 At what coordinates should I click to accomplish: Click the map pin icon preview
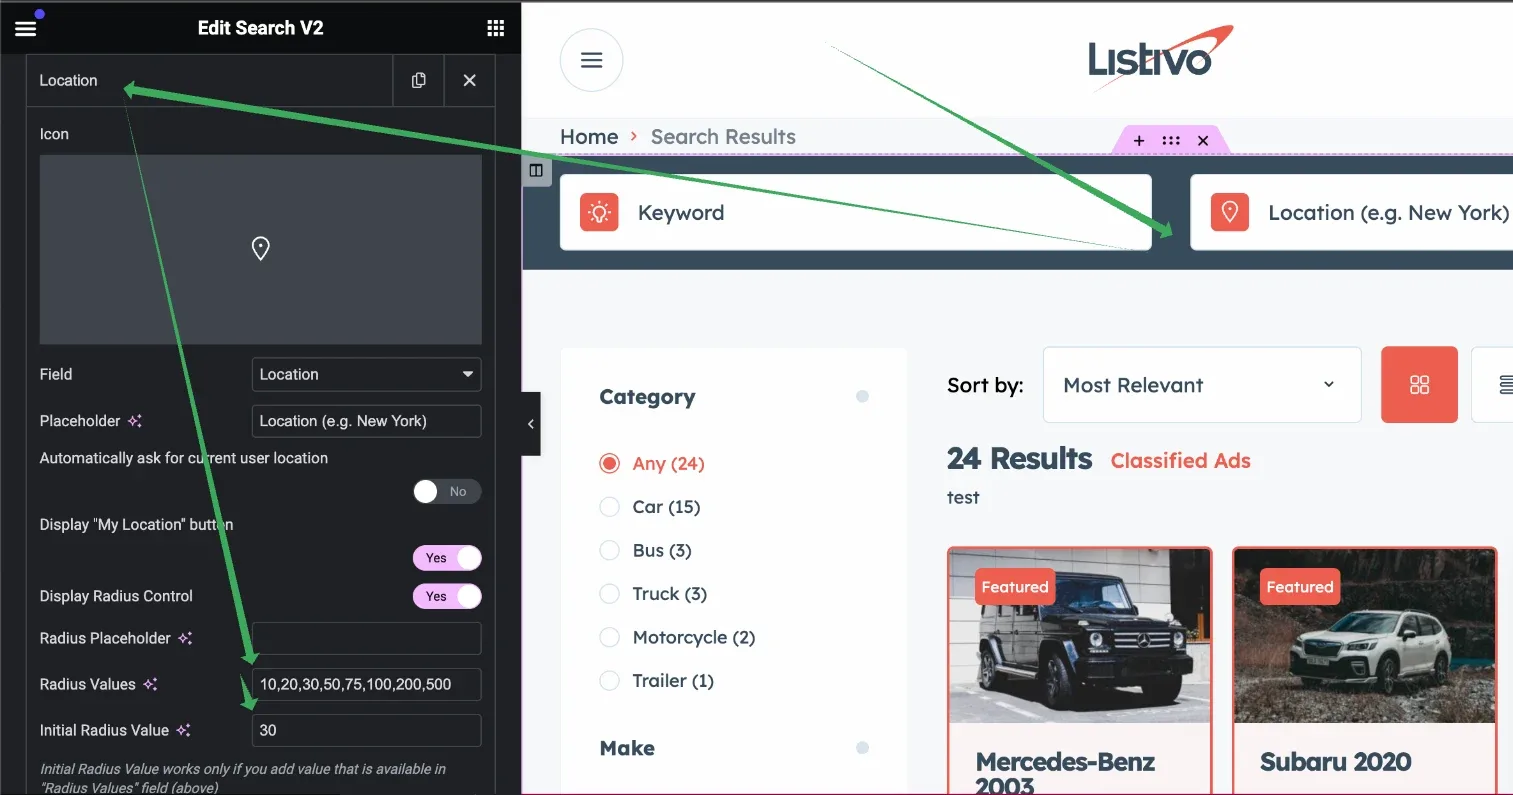[260, 249]
